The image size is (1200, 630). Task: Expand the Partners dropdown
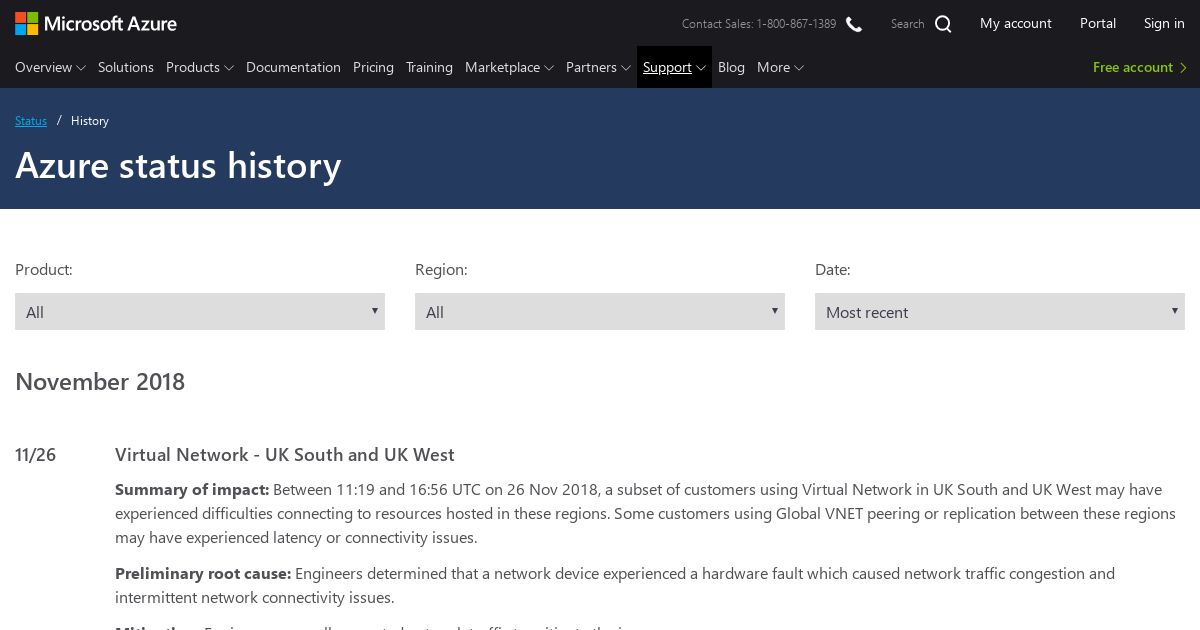tap(598, 67)
